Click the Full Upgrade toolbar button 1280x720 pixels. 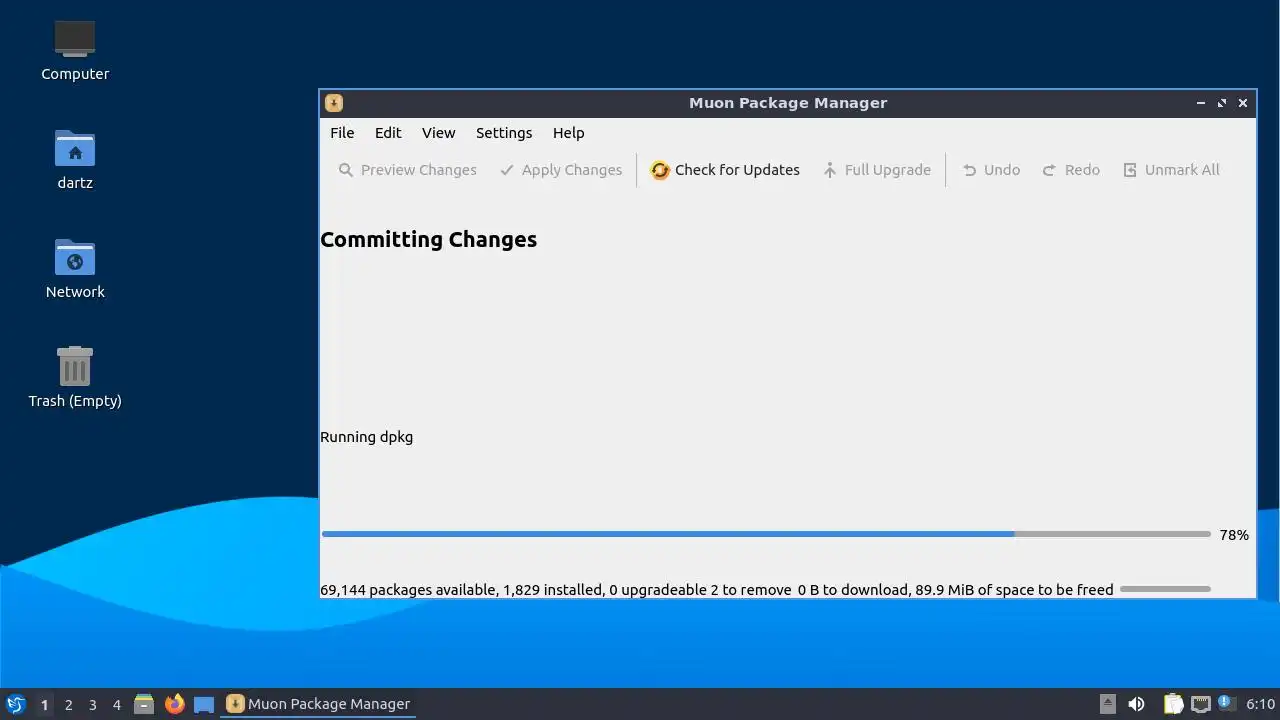point(876,170)
